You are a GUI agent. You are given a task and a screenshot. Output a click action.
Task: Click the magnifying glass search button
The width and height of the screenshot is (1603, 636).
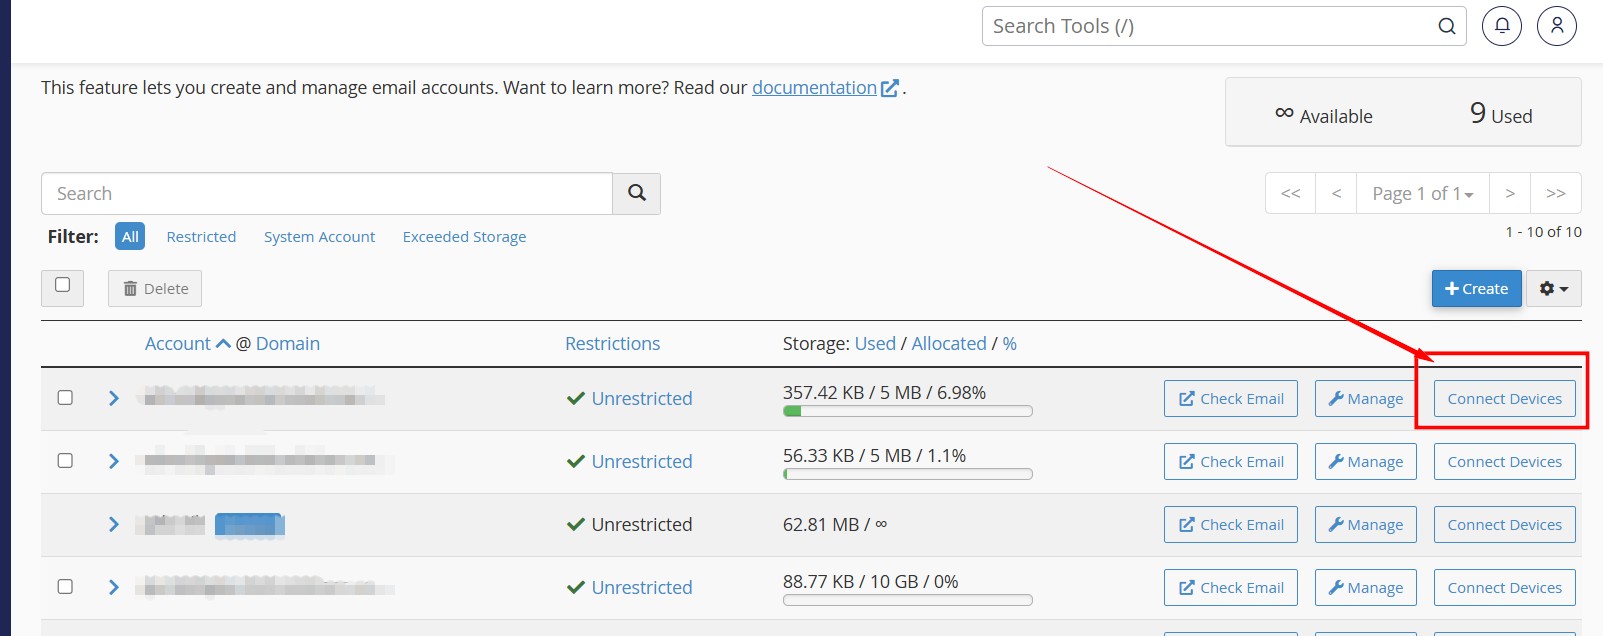pos(636,193)
